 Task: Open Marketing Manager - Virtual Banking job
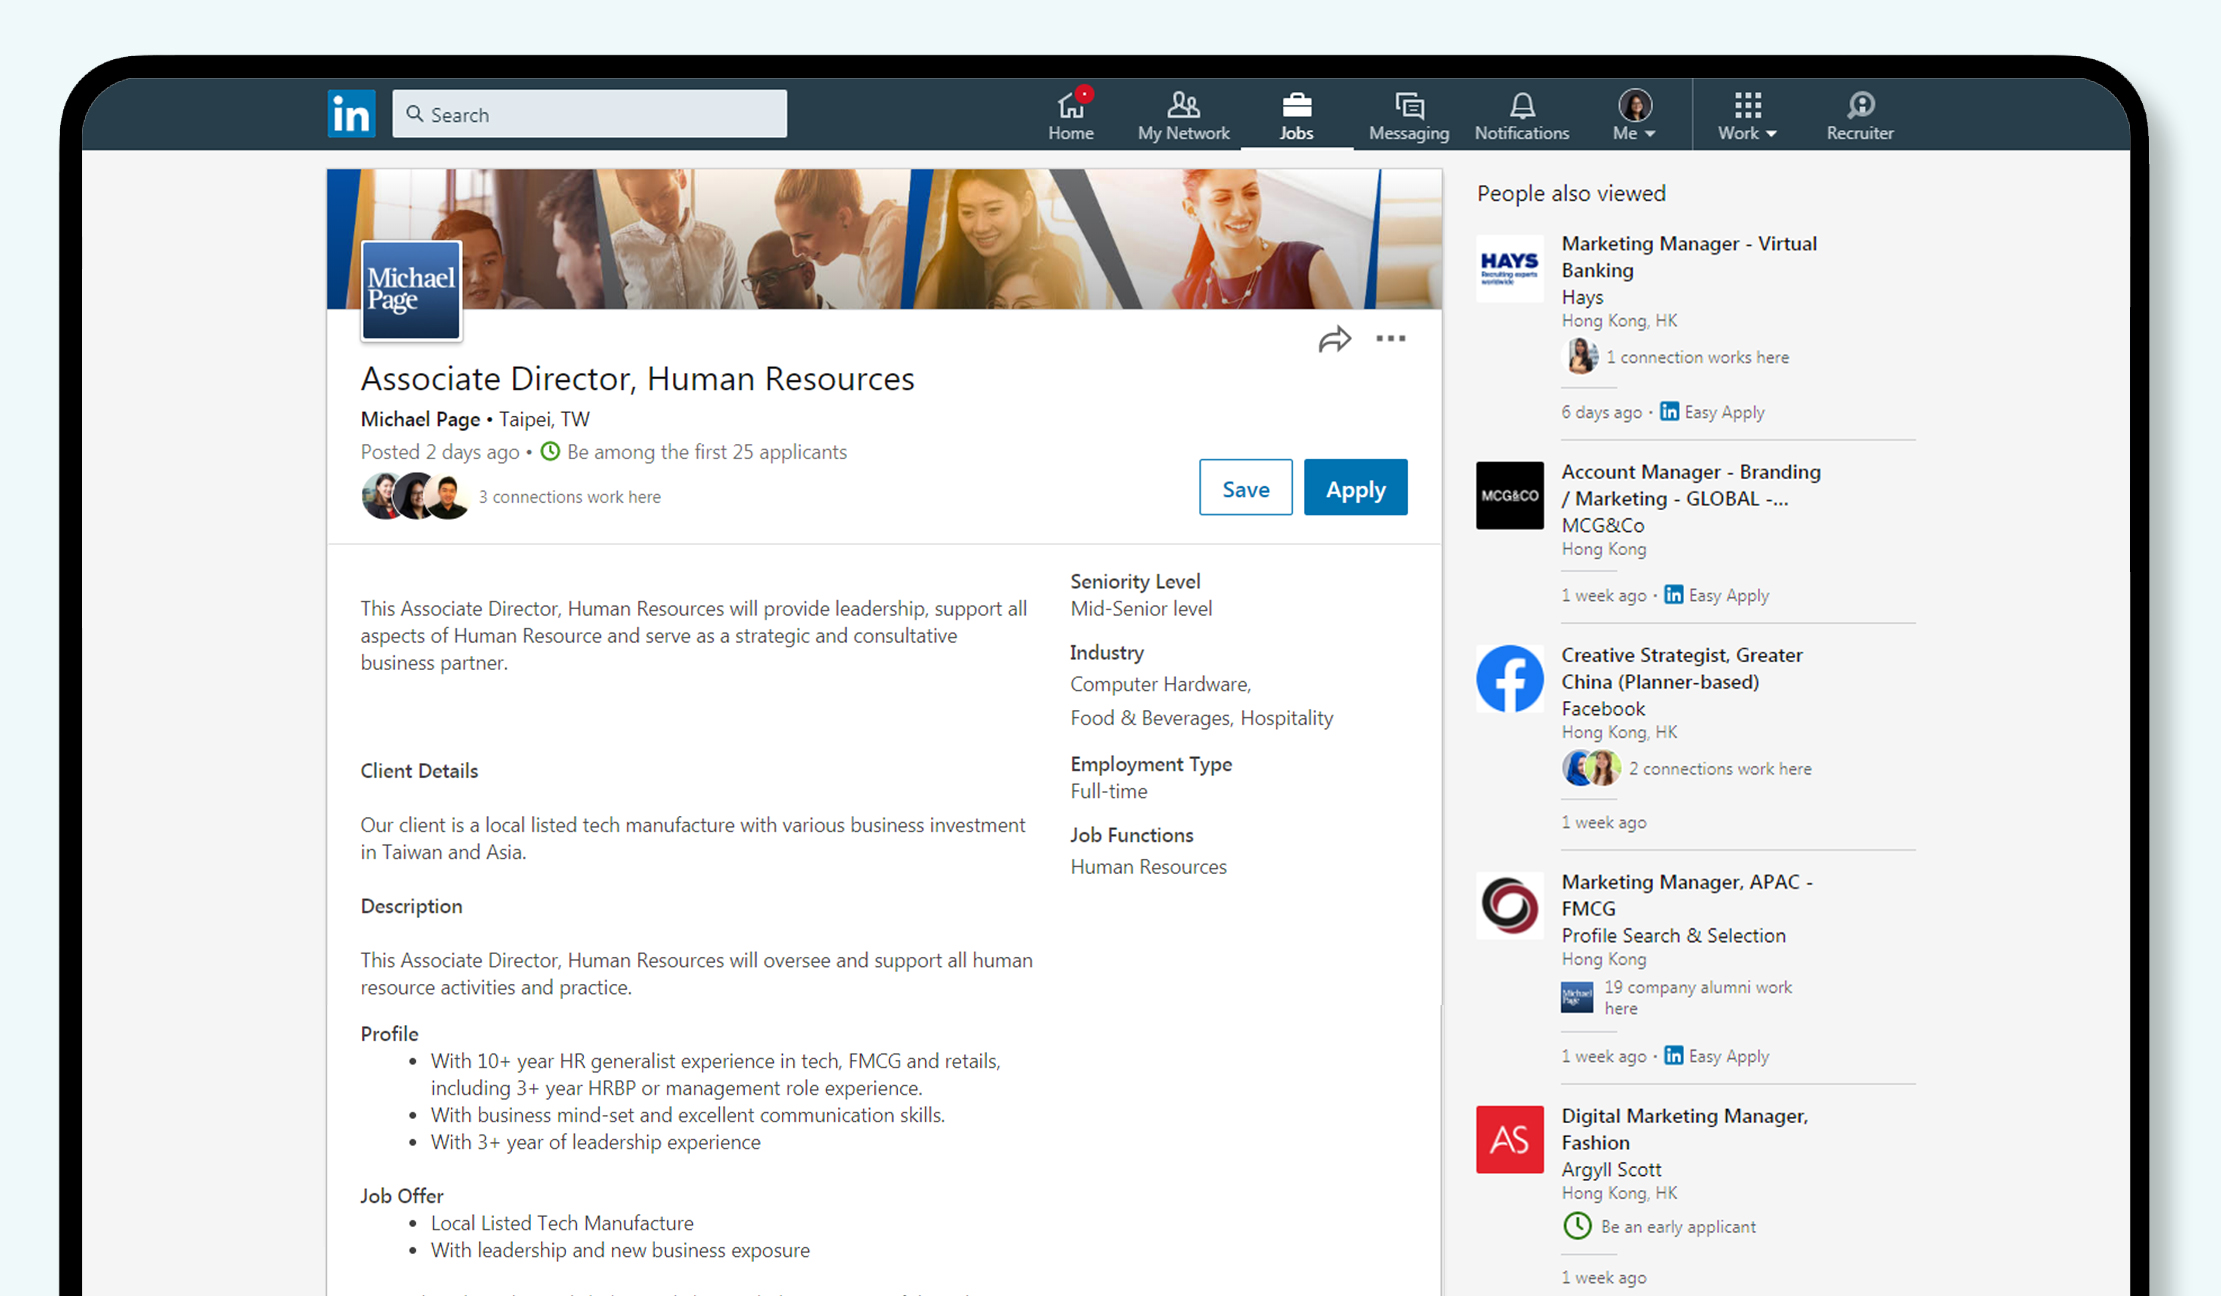point(1689,257)
